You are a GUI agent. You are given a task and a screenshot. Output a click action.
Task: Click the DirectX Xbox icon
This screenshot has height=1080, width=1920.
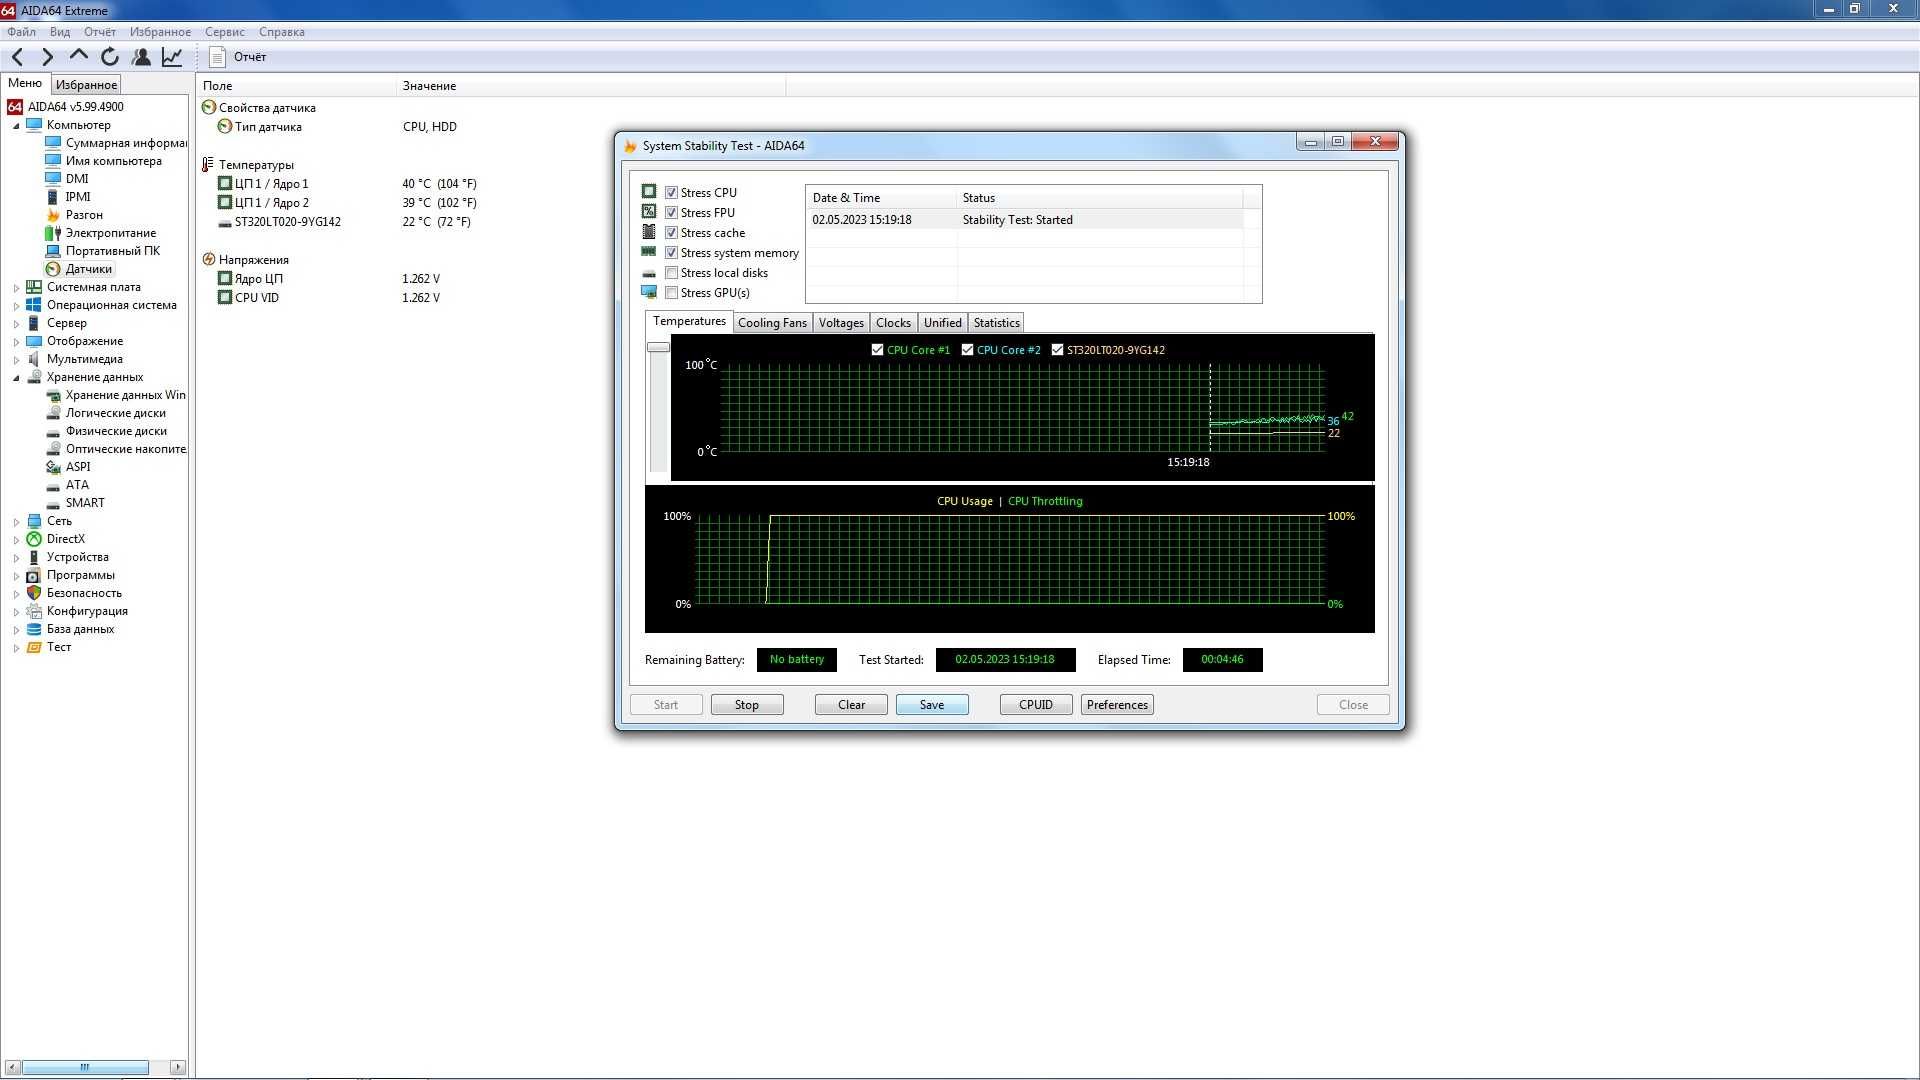click(34, 539)
